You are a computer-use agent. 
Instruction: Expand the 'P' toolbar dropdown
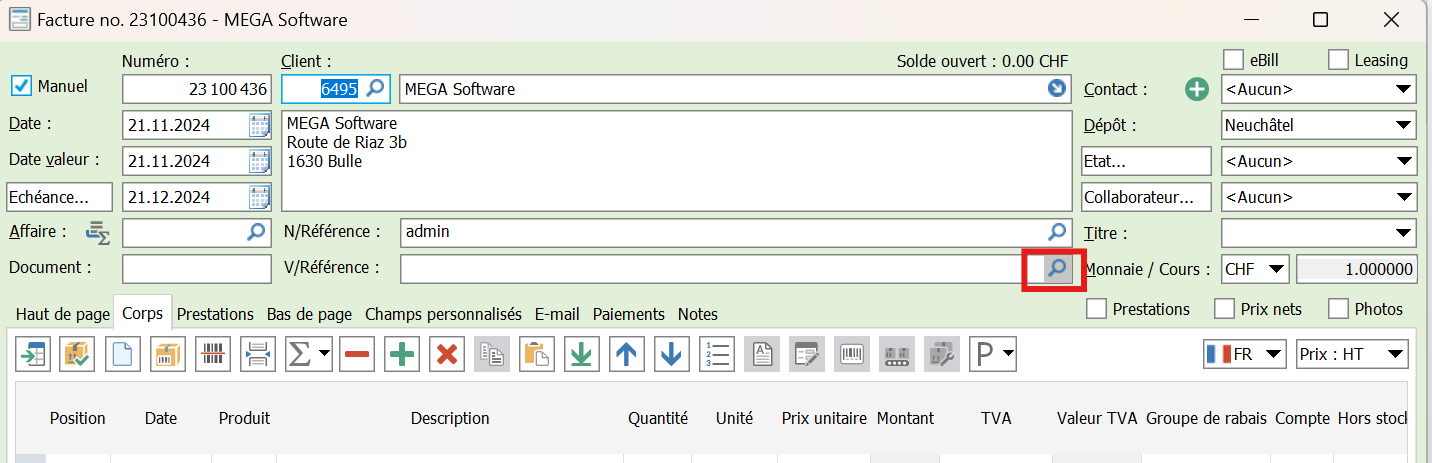tap(1007, 354)
